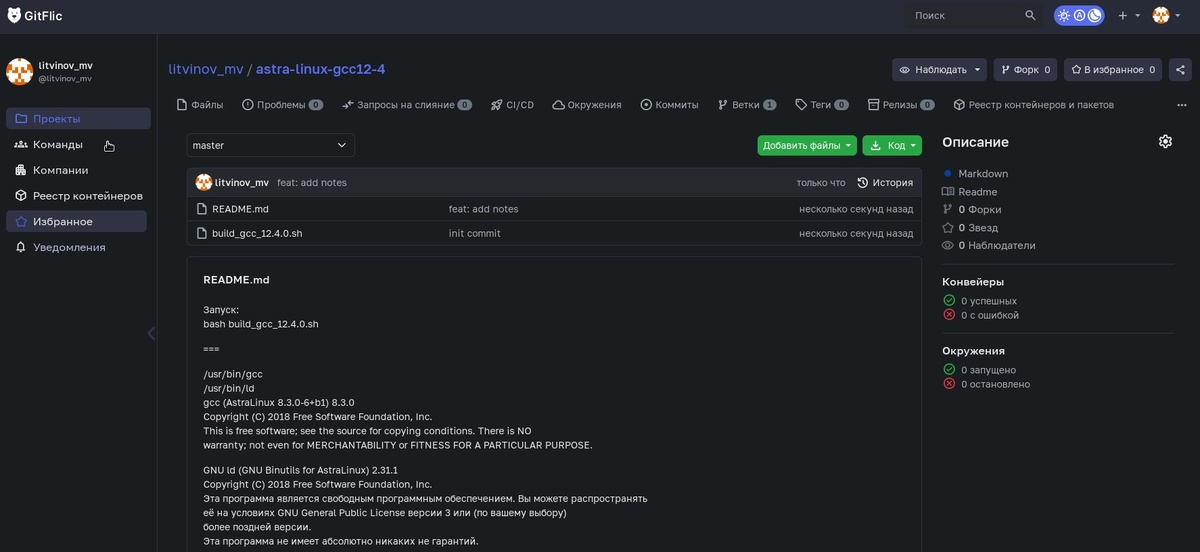The width and height of the screenshot is (1200, 552).
Task: Click the share icon button
Action: pos(1180,70)
